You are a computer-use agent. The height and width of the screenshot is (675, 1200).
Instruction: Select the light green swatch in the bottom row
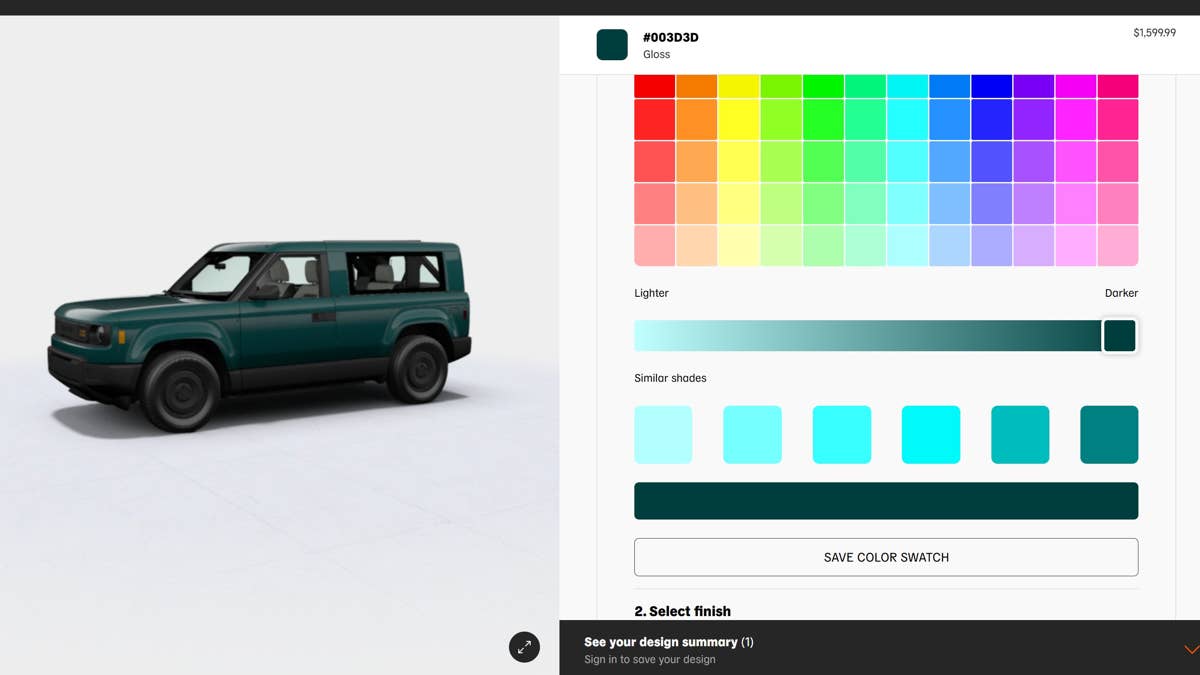[x=823, y=245]
